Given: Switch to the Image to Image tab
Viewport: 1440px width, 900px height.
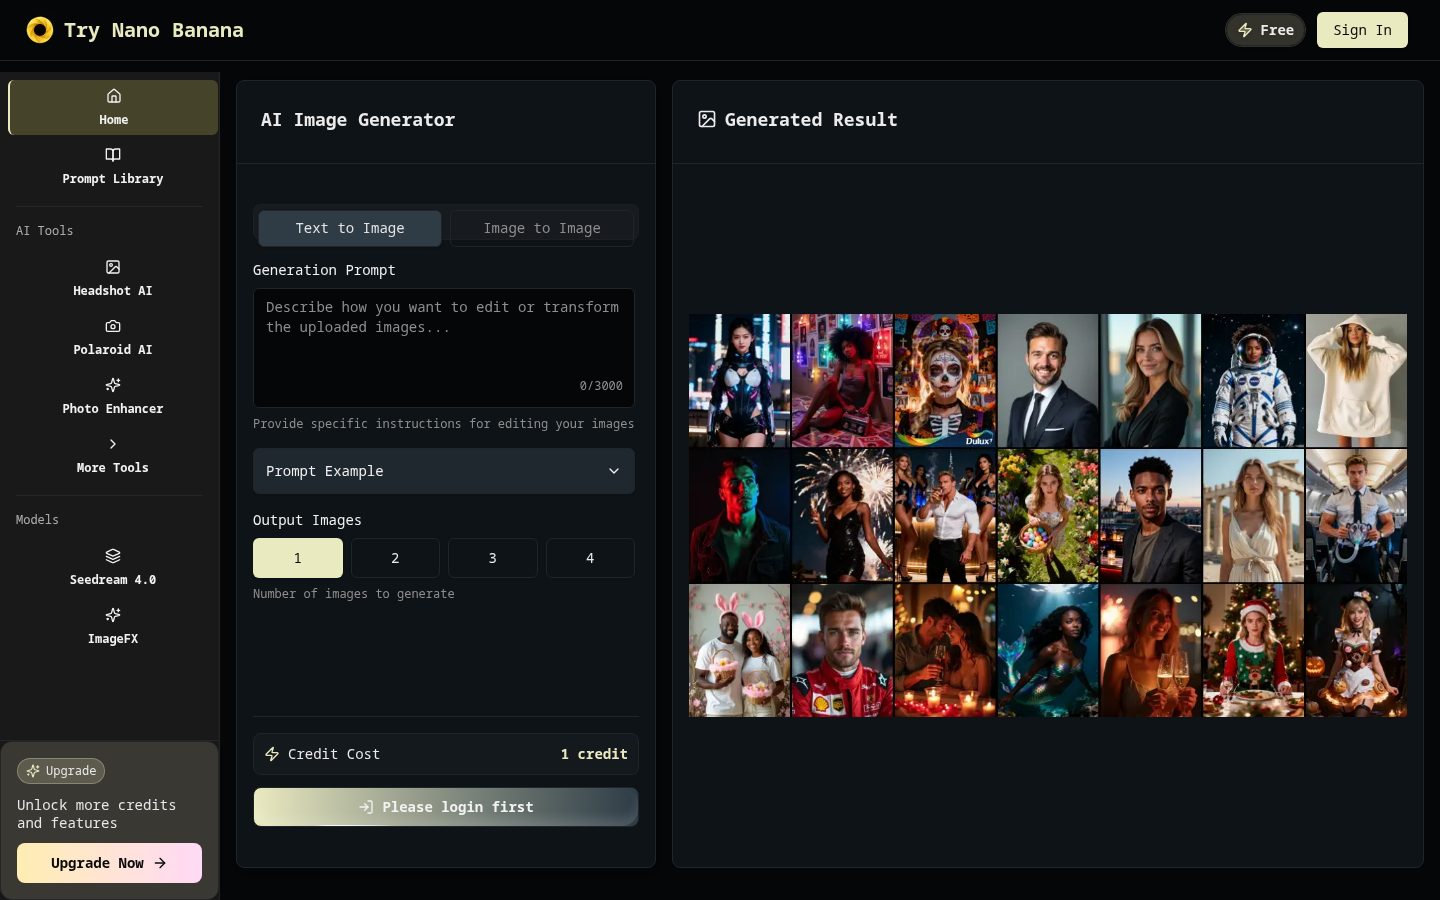Looking at the screenshot, I should (x=542, y=228).
